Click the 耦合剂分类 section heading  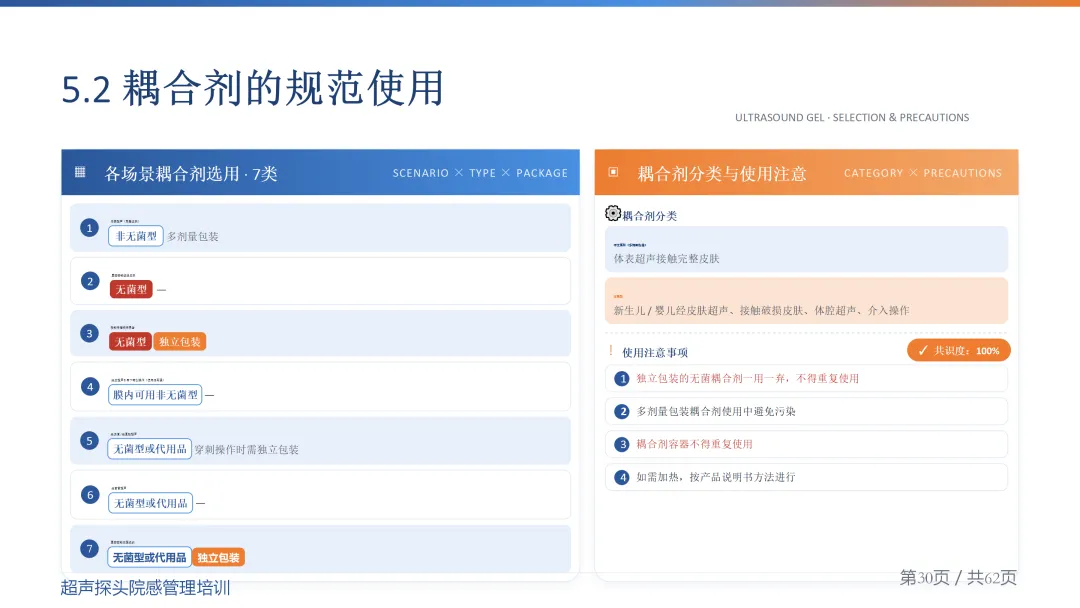pyautogui.click(x=650, y=216)
